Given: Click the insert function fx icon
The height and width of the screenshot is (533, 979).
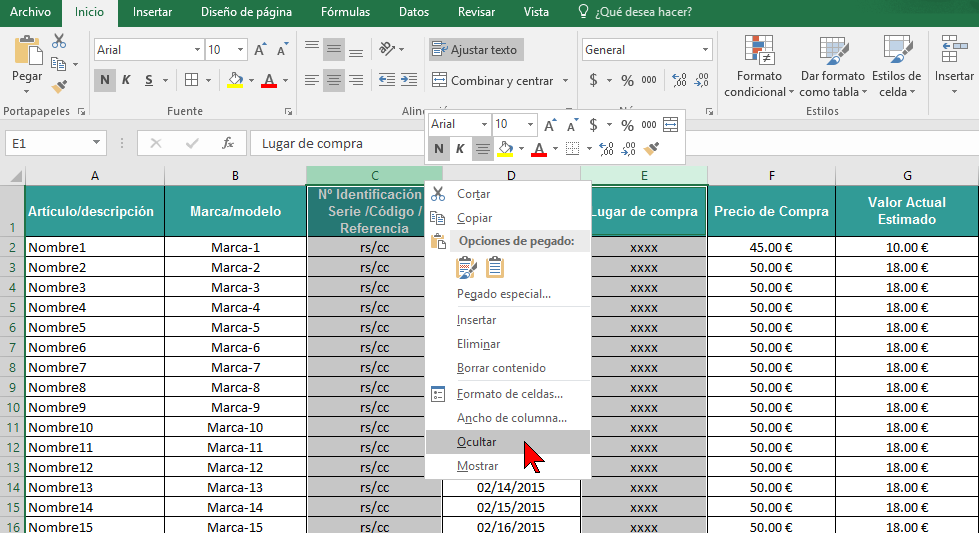Looking at the screenshot, I should [228, 144].
